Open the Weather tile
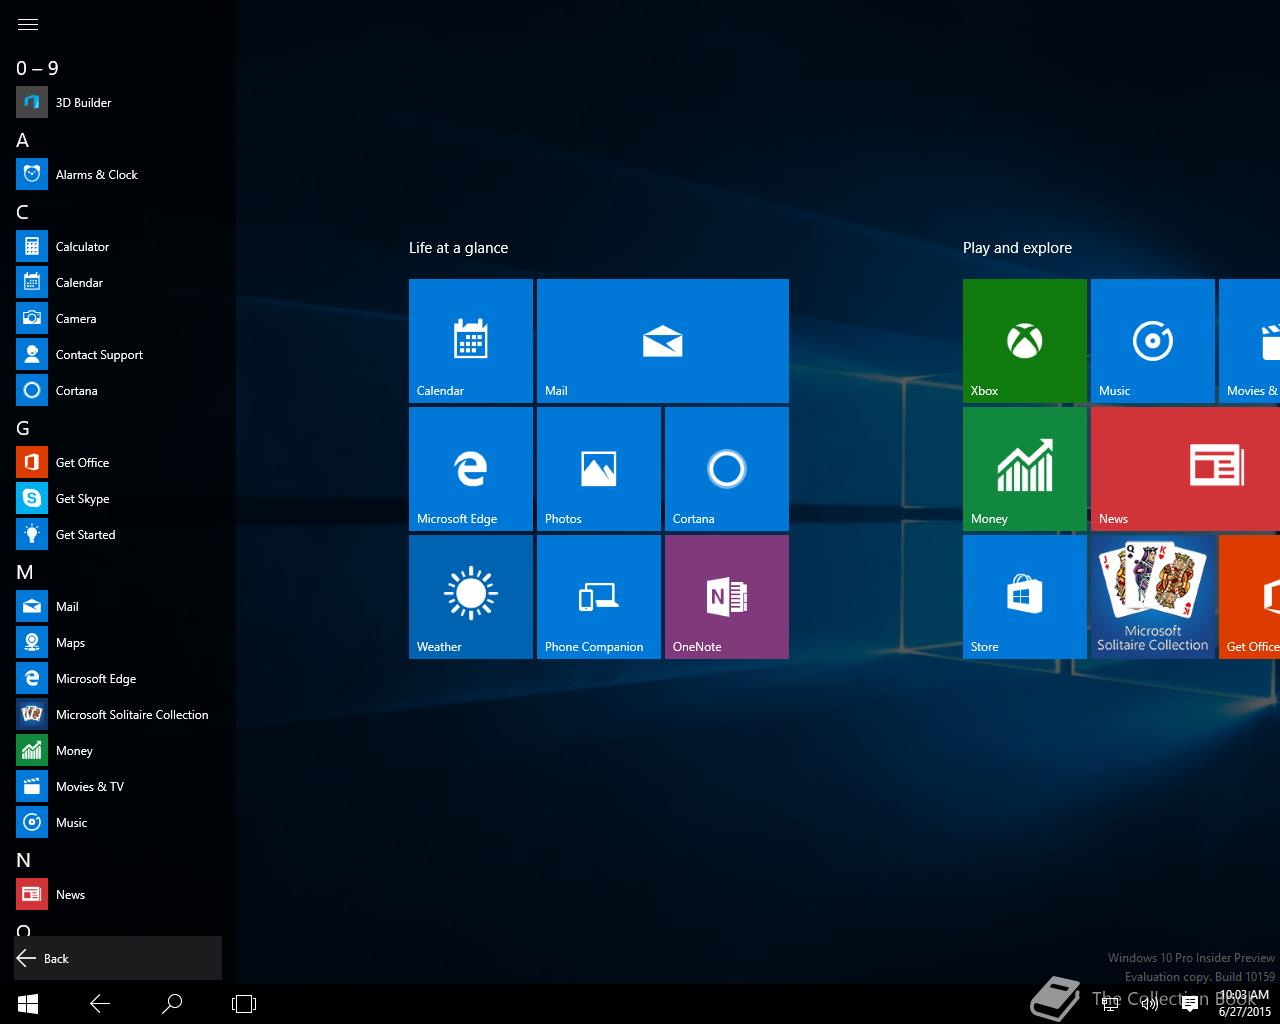Screen dimensions: 1280x1024 pos(471,597)
